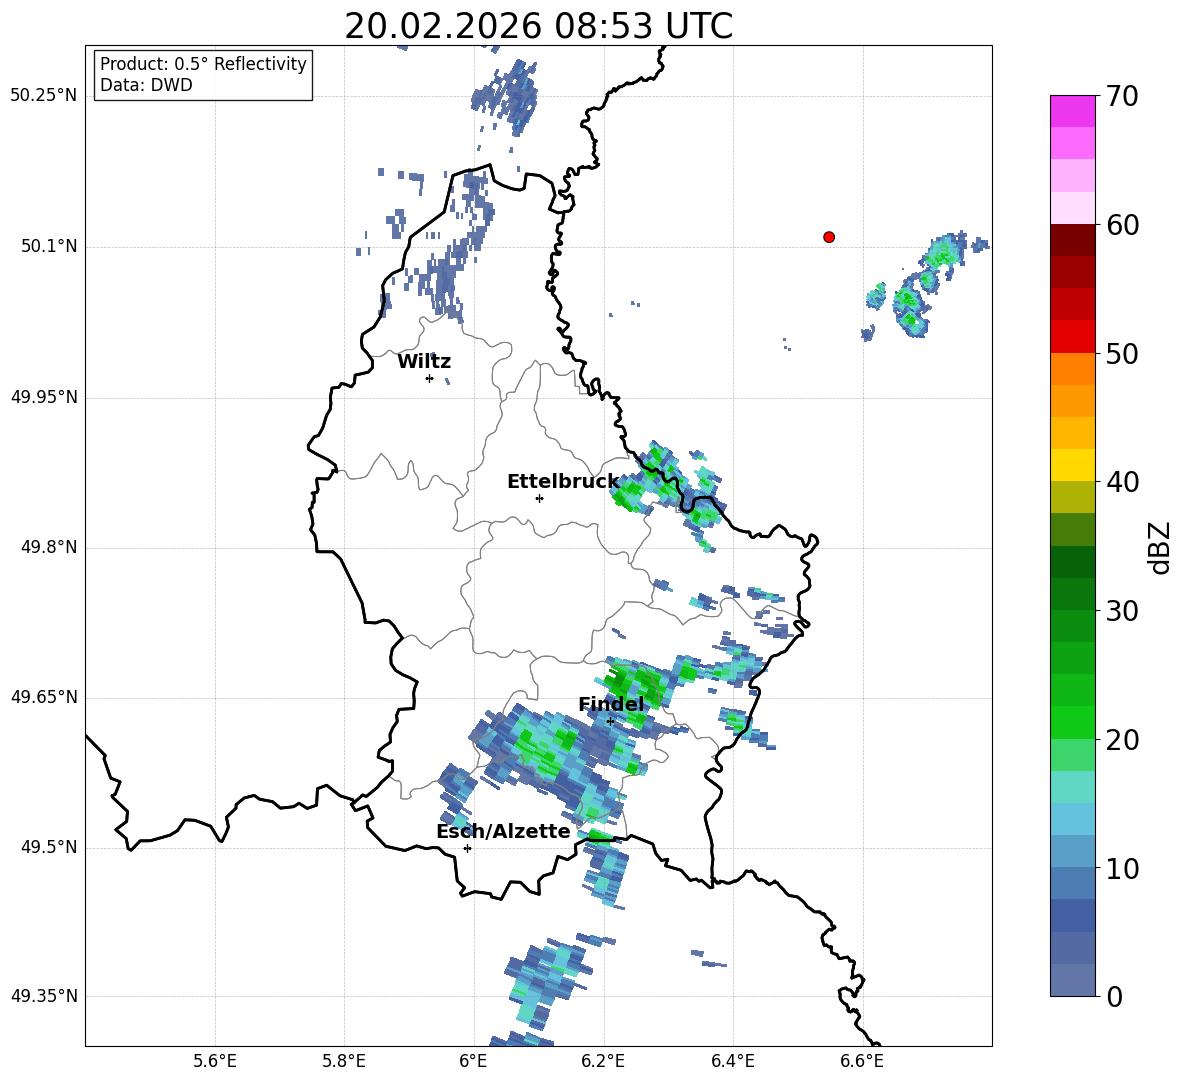This screenshot has width=1184, height=1081.
Task: Click the 49.65°N latitude label
Action: tap(44, 697)
